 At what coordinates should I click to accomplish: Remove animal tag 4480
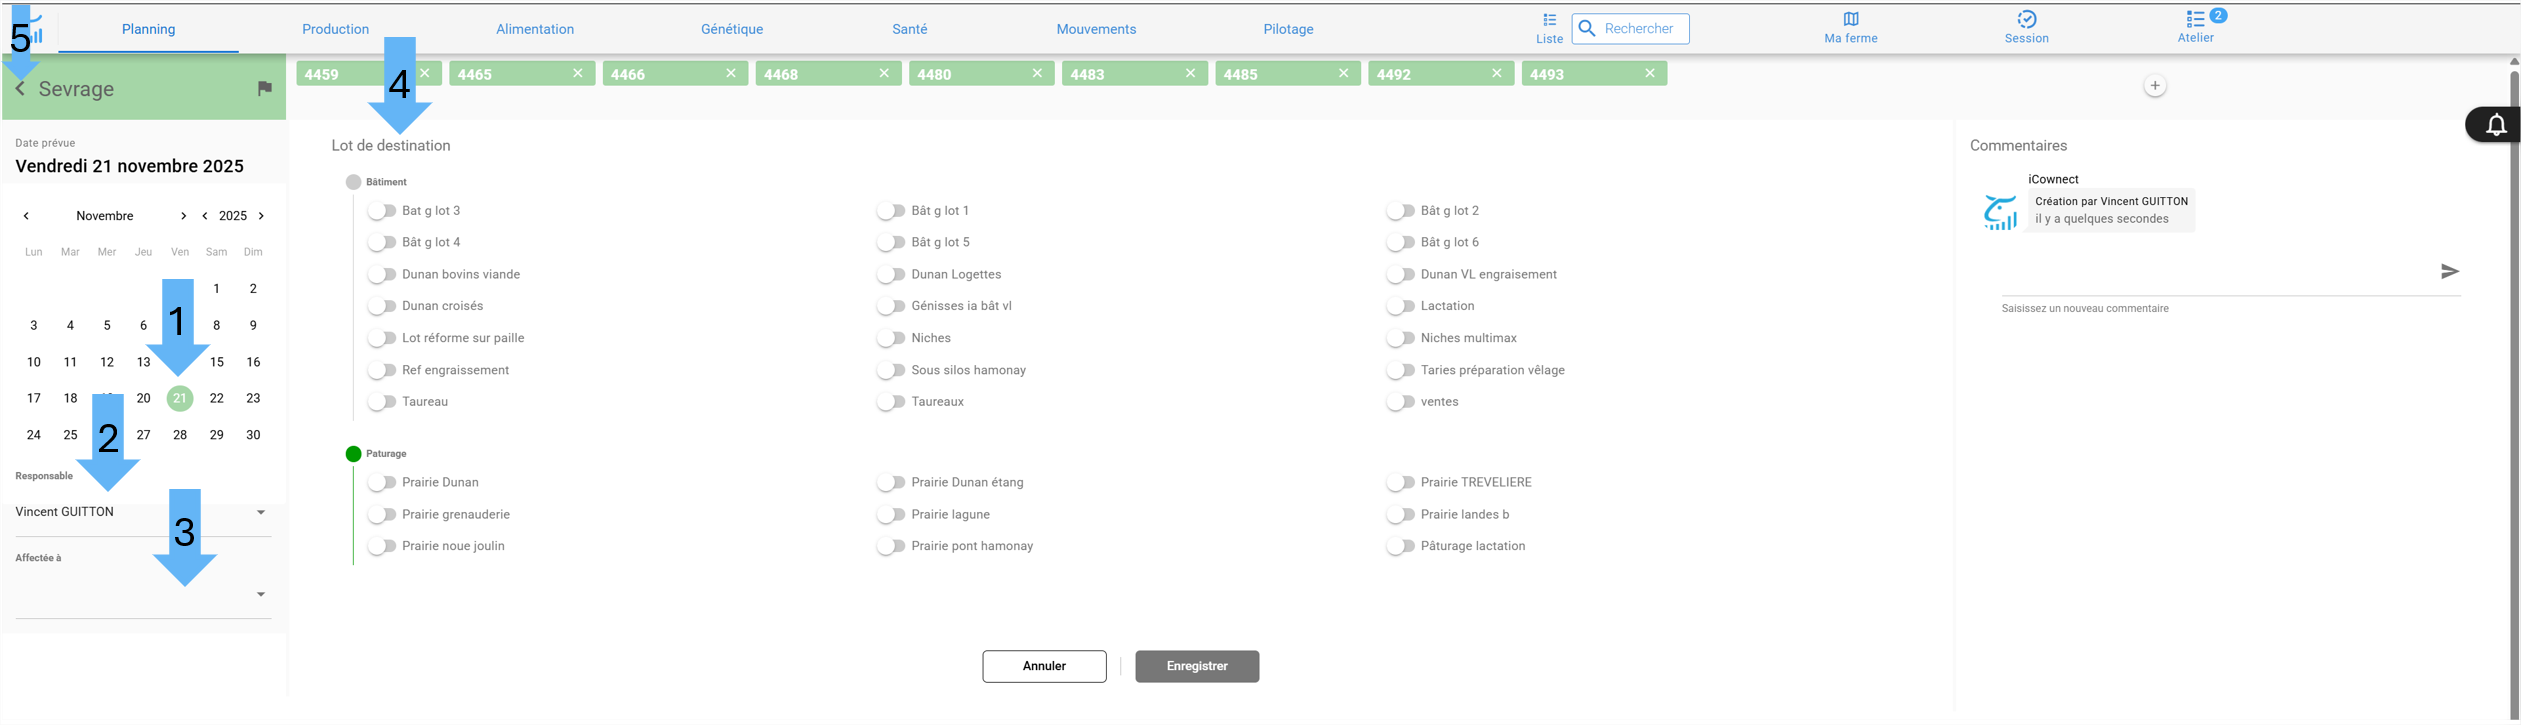click(x=1037, y=73)
